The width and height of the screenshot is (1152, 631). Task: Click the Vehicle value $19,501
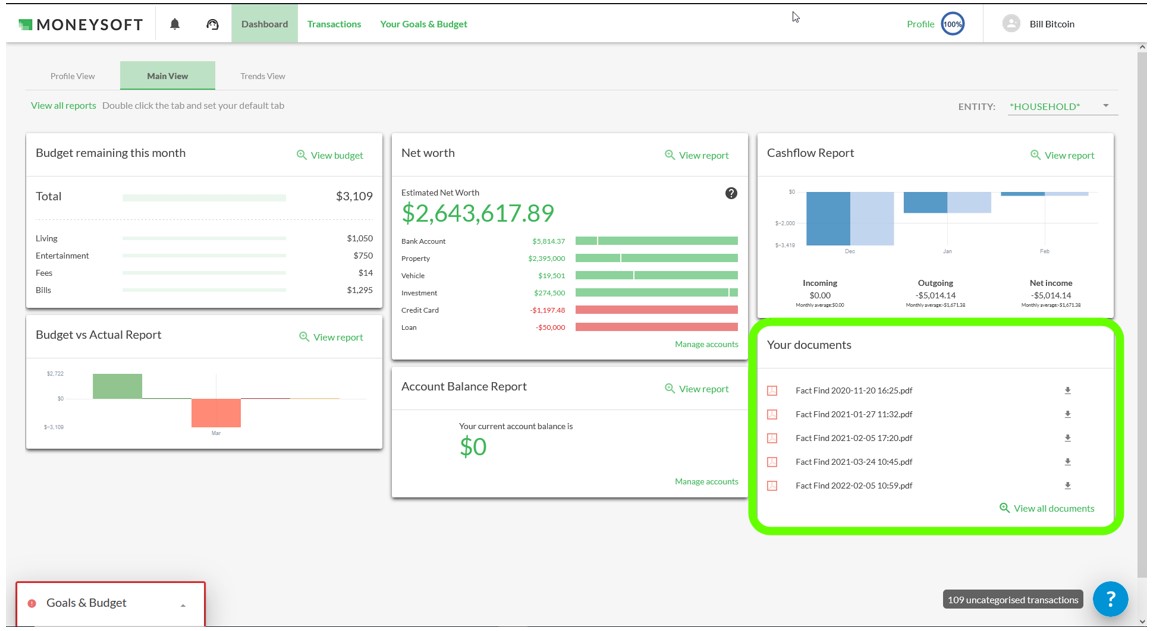tap(552, 275)
